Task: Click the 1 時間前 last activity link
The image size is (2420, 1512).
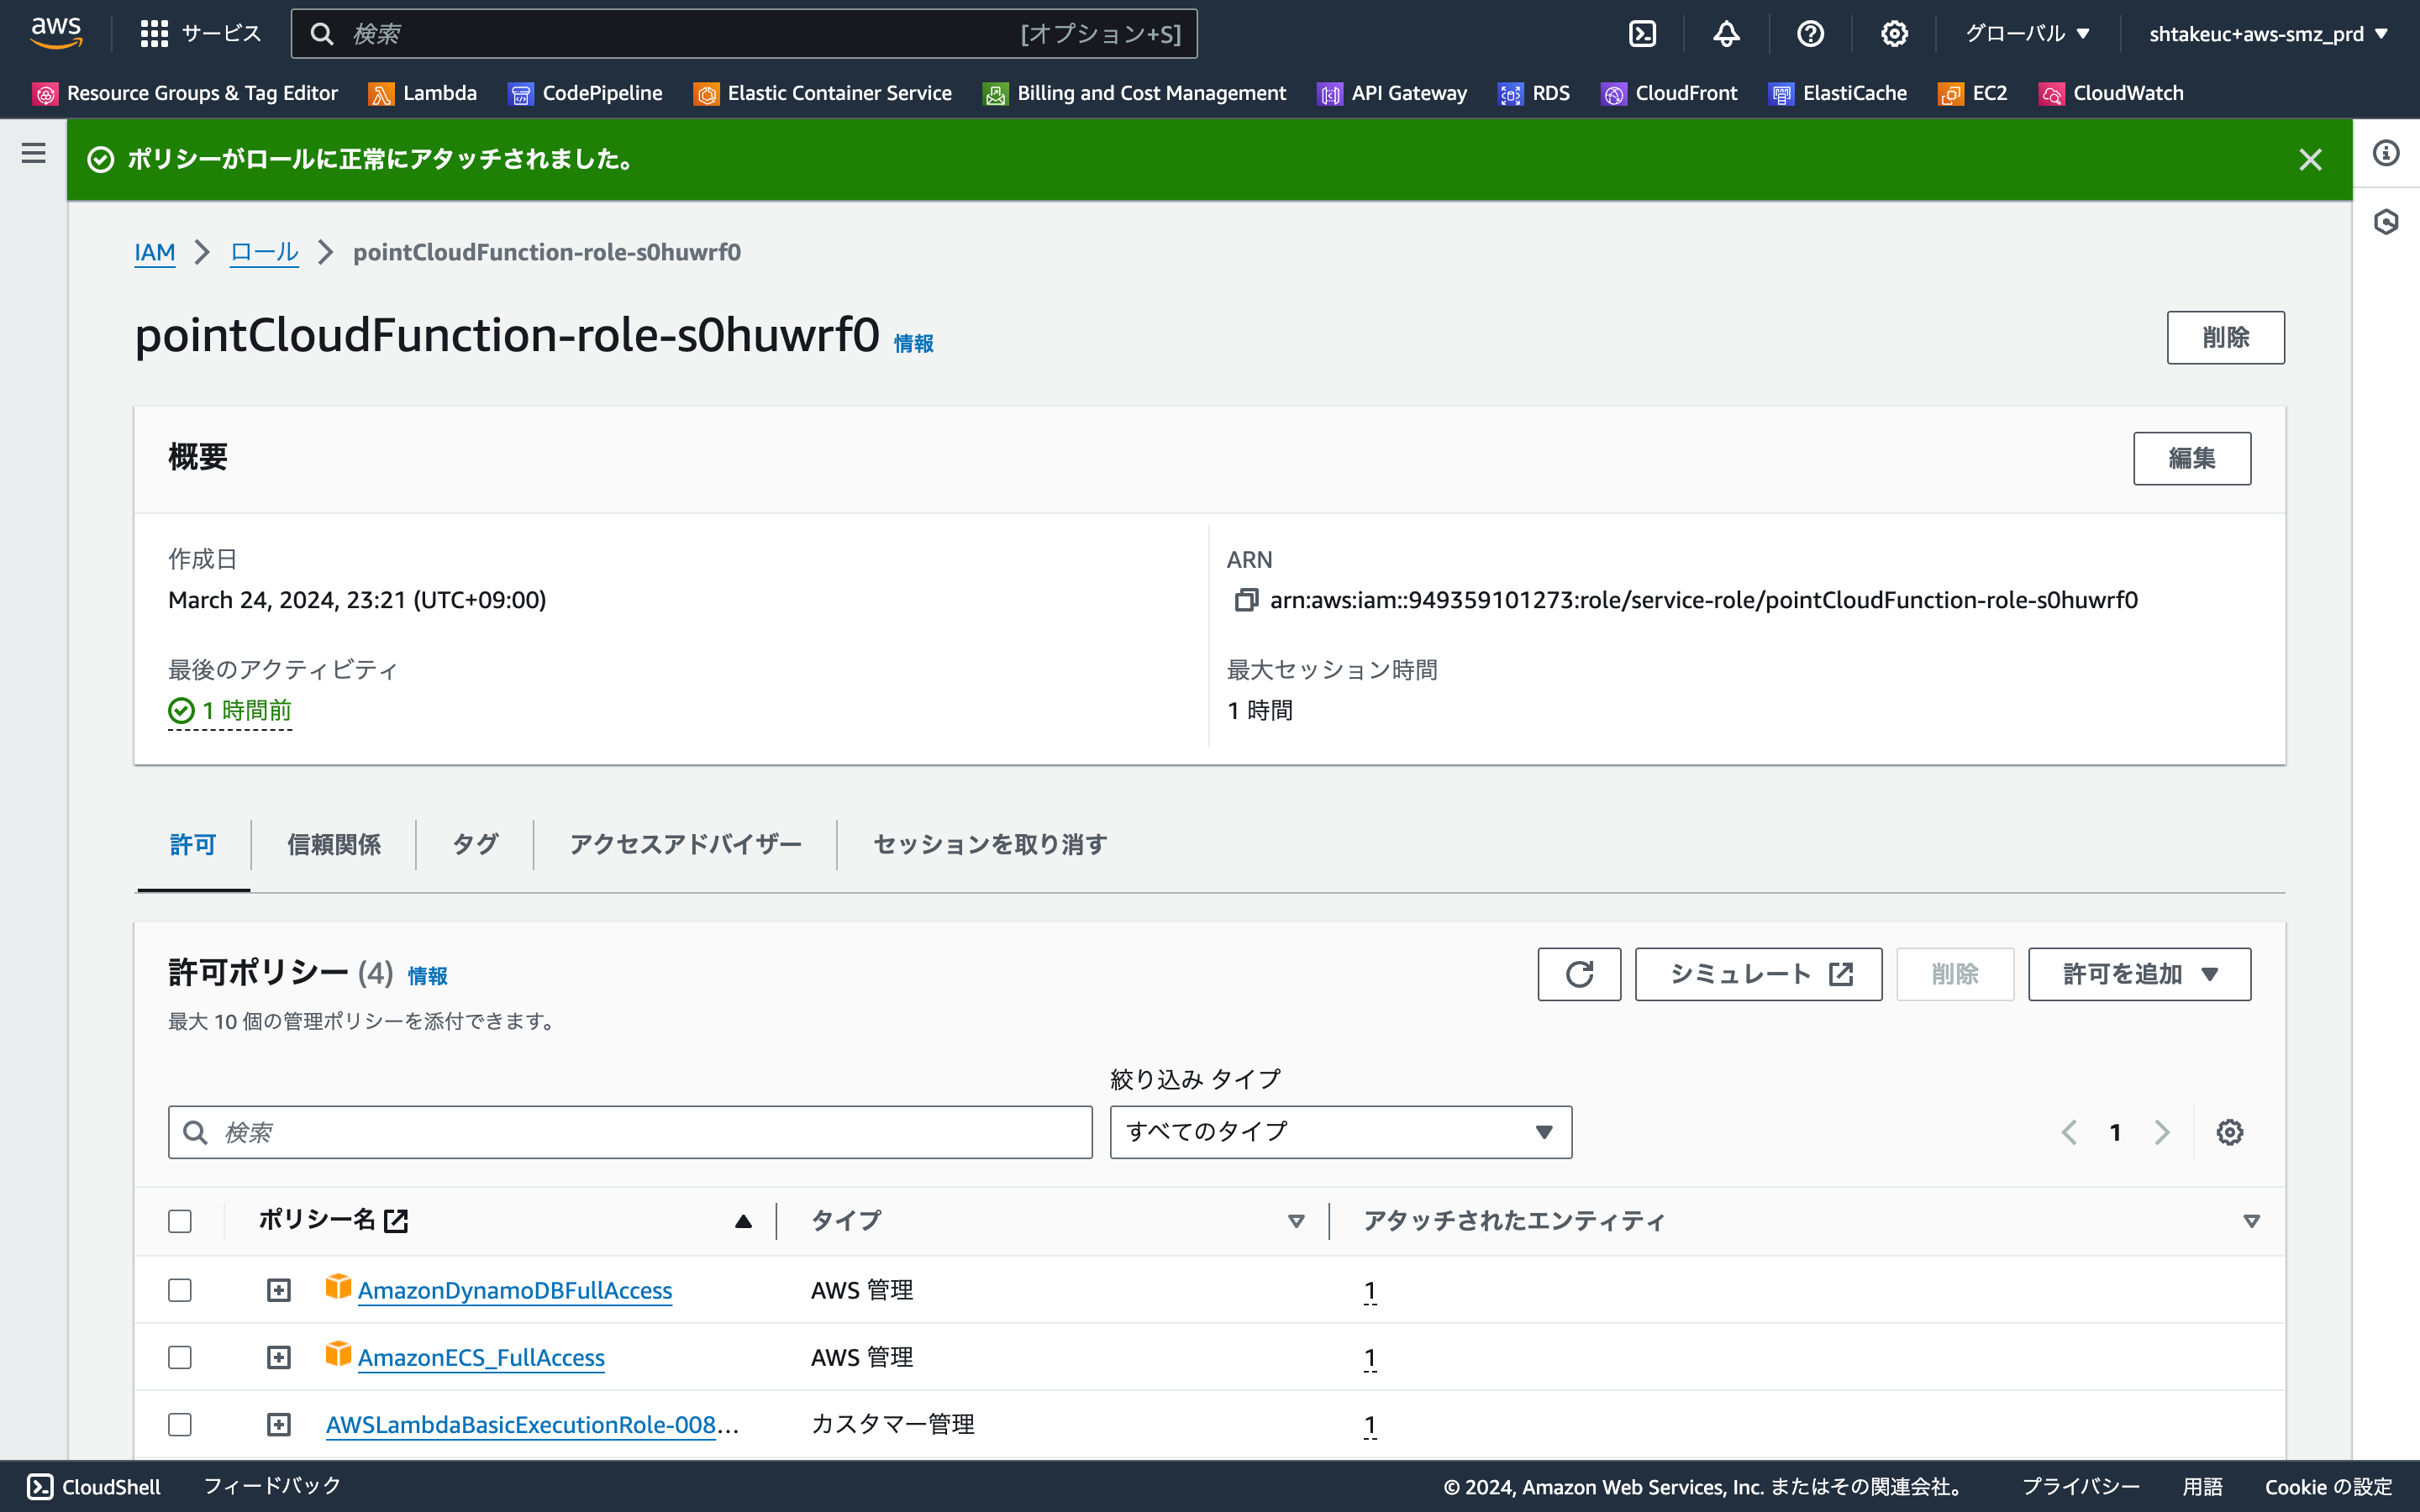Action: pyautogui.click(x=230, y=711)
